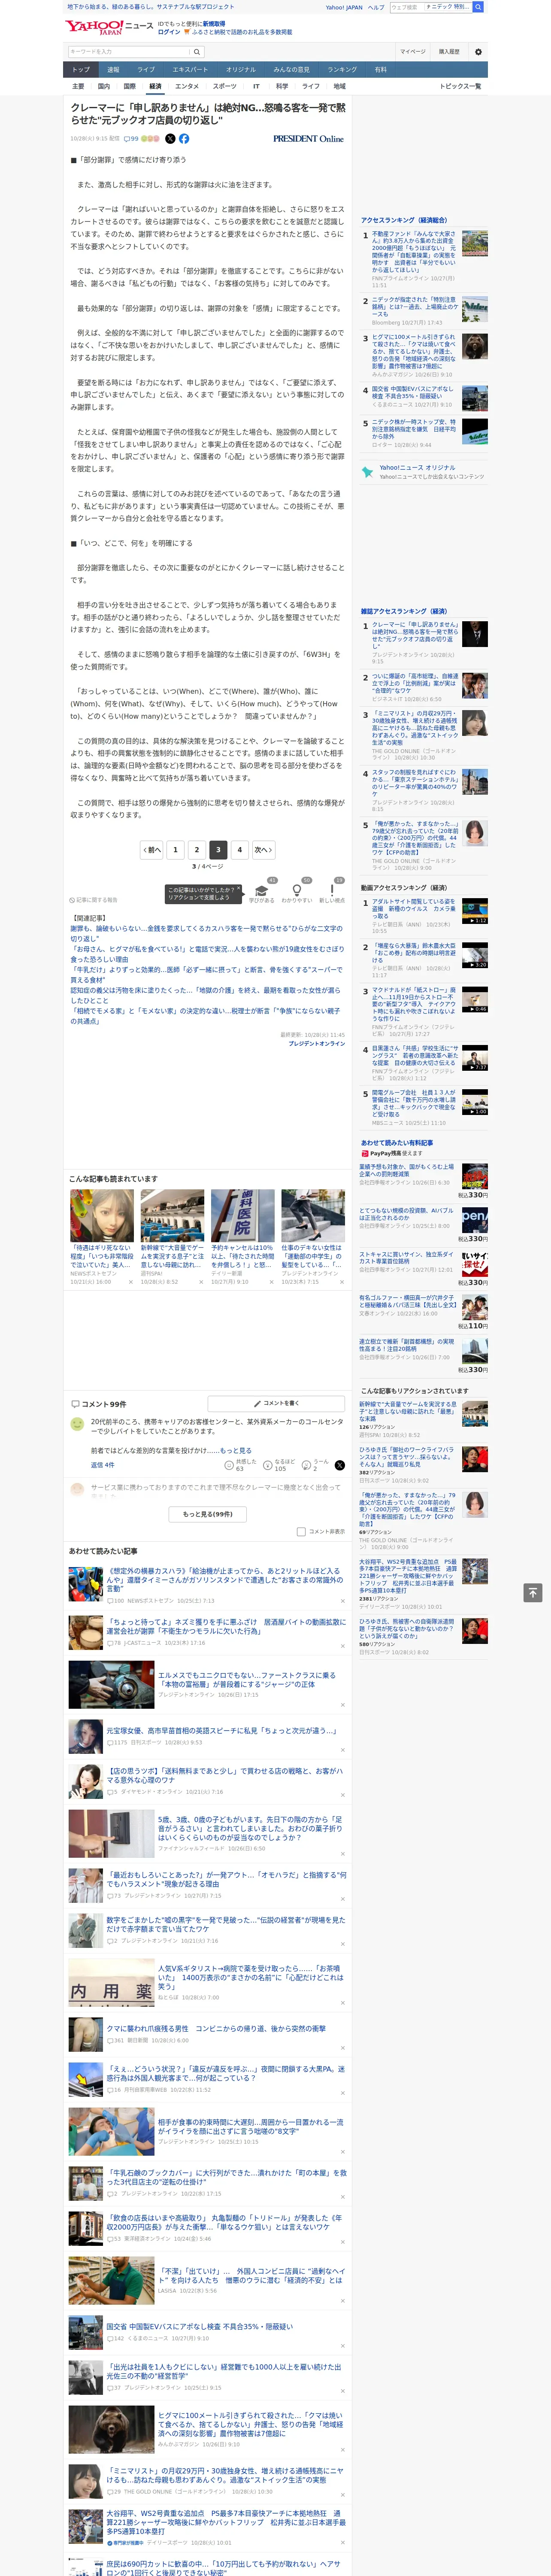
Task: Click the キーワードを入力 search field
Action: (x=128, y=52)
